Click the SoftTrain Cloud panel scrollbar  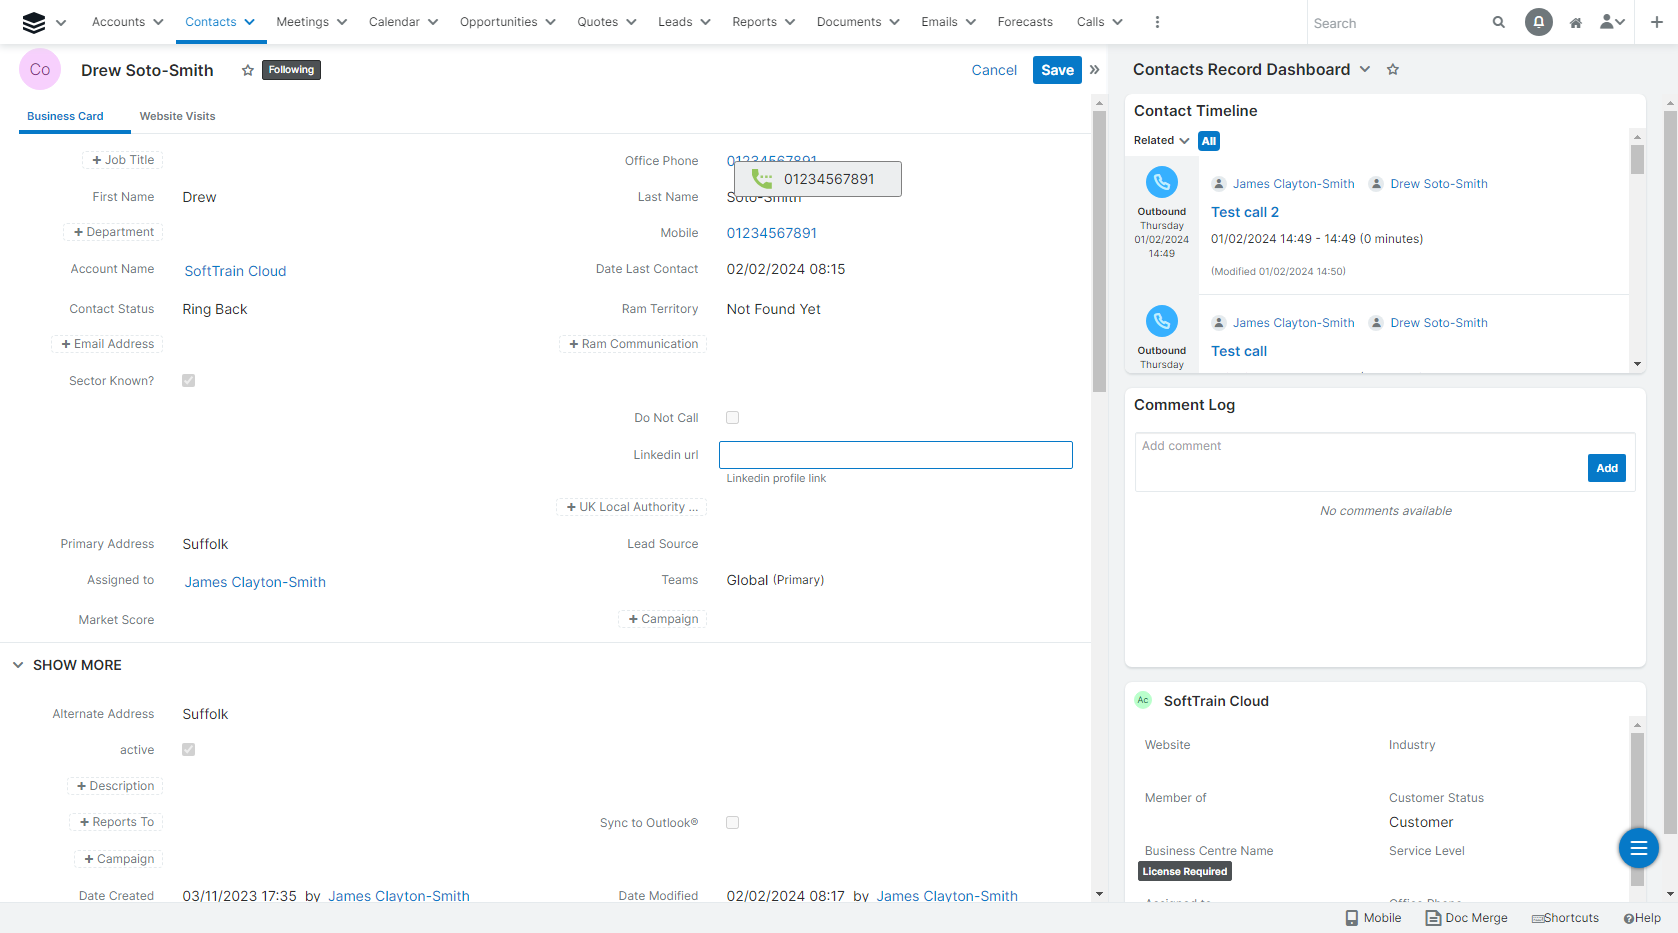point(1637,808)
